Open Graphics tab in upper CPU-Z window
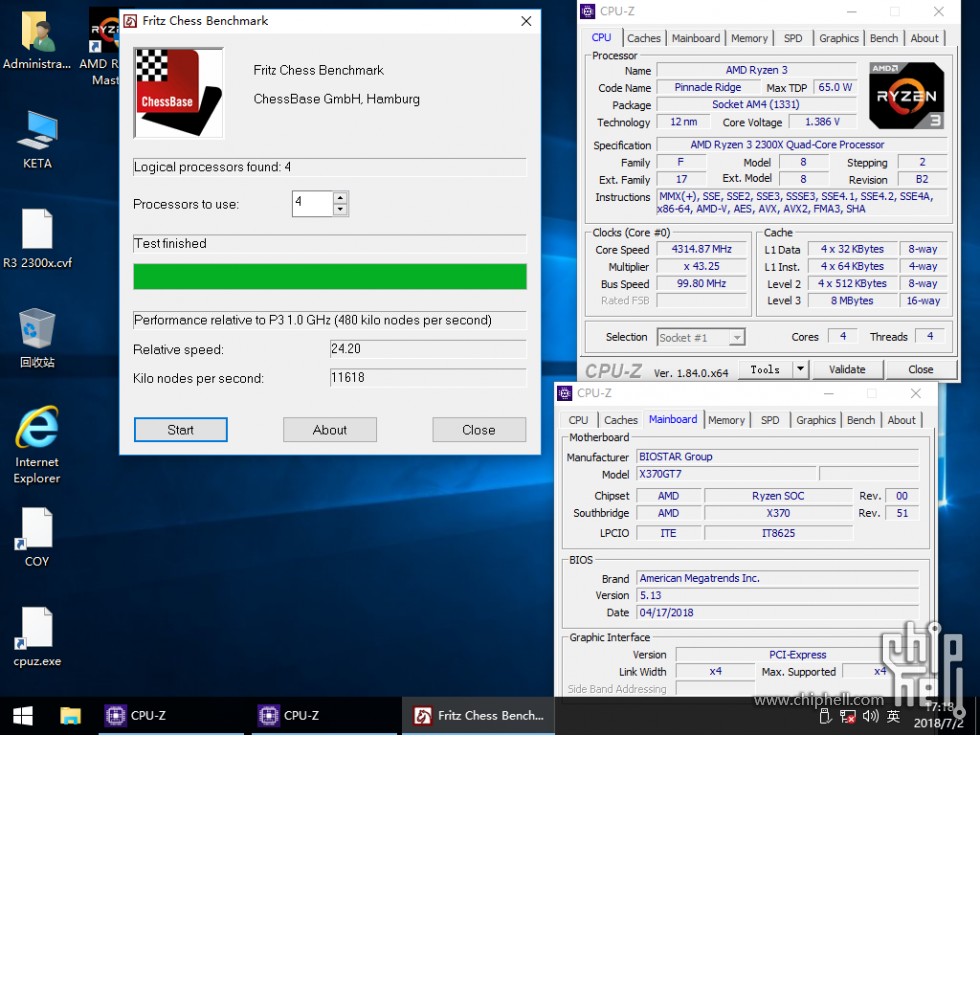This screenshot has height=990, width=980. point(839,38)
